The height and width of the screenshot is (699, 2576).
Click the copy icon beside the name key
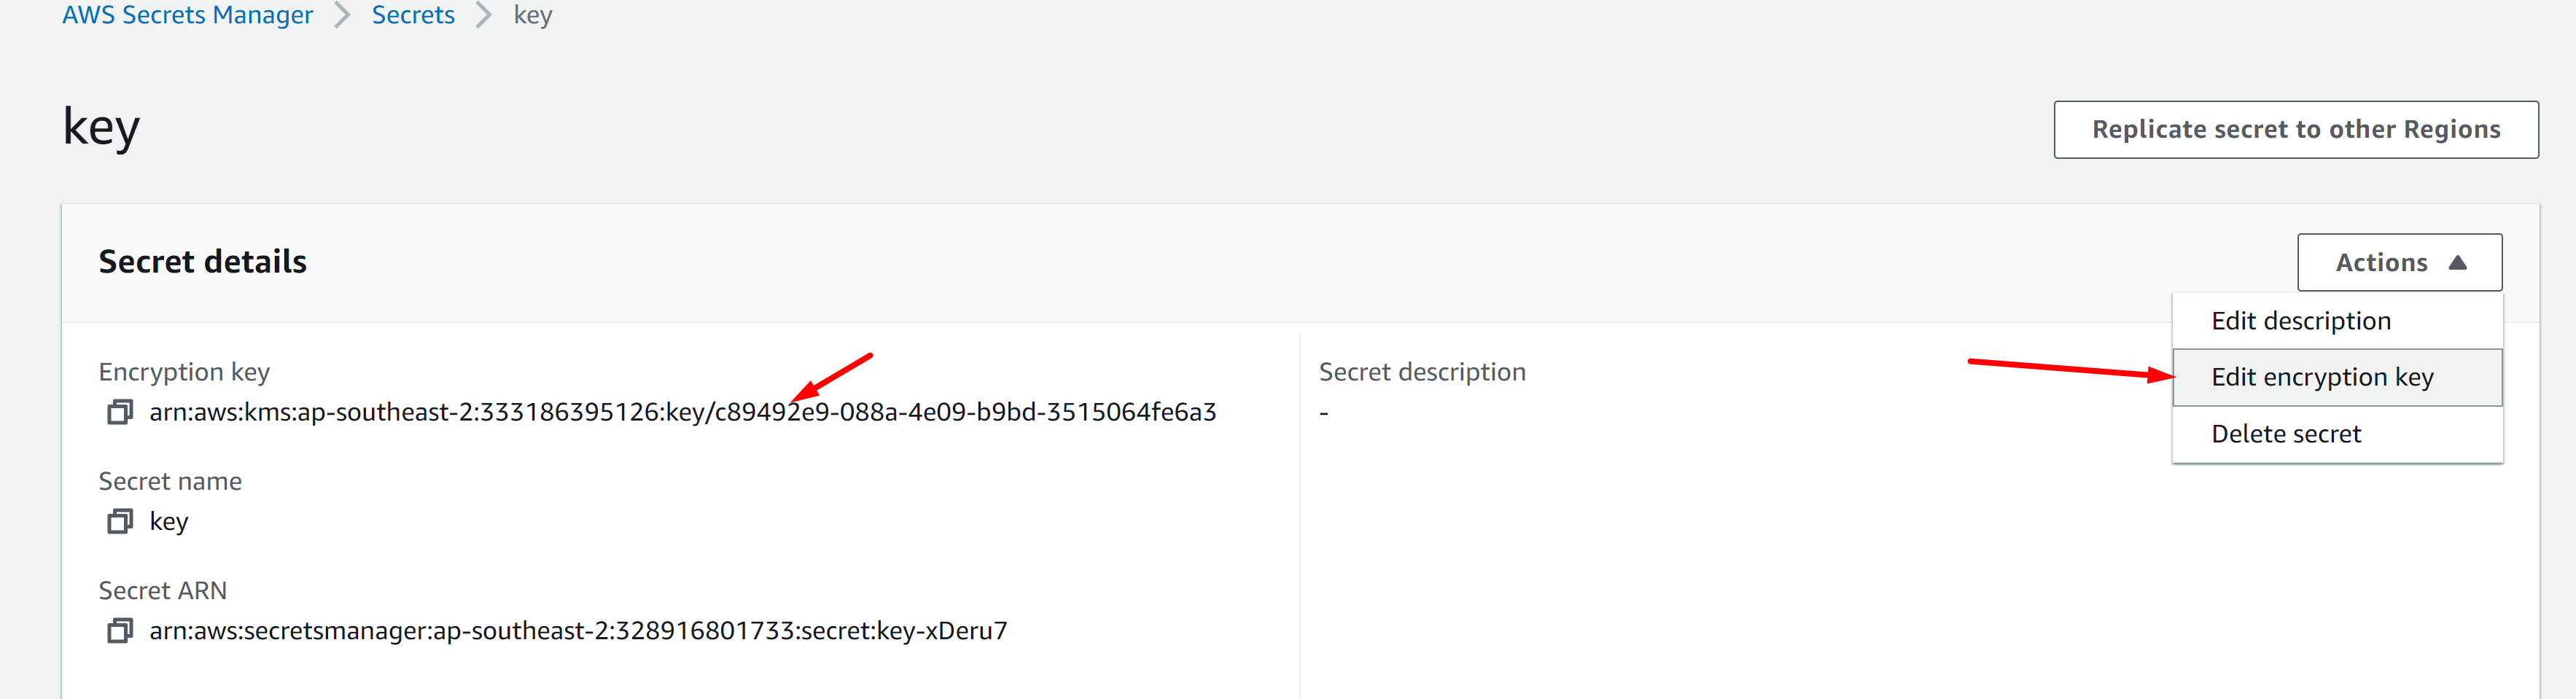[x=121, y=521]
